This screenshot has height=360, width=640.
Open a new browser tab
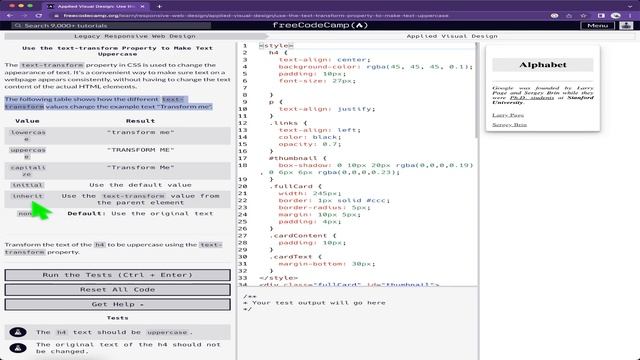point(159,6)
